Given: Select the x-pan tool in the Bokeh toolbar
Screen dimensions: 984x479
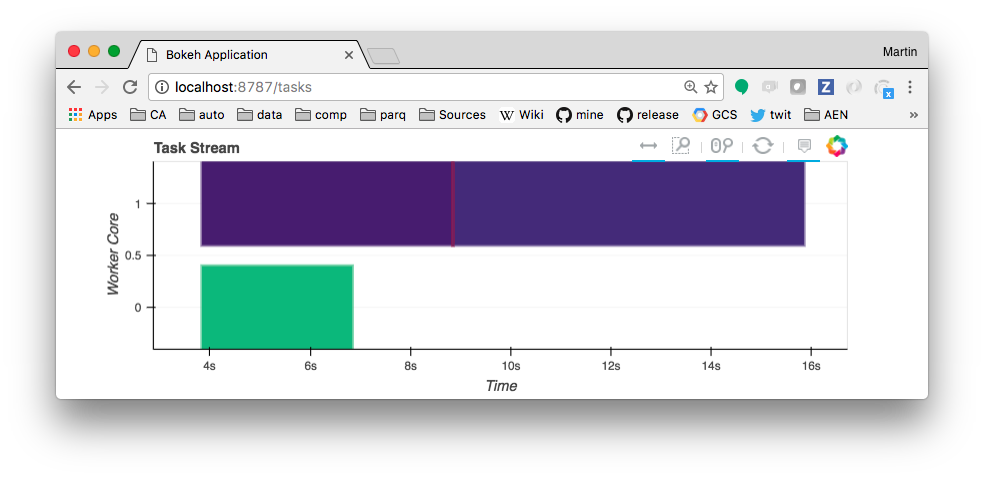Looking at the screenshot, I should click(648, 146).
